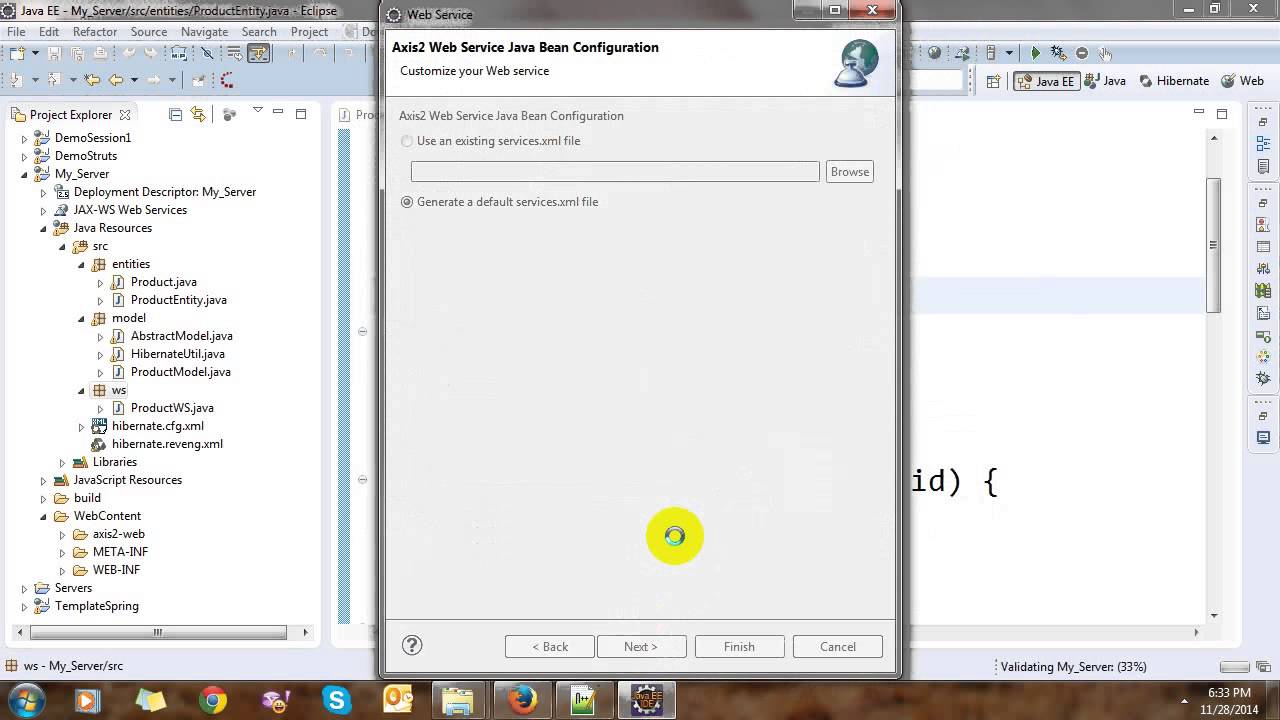Image resolution: width=1280 pixels, height=720 pixels.
Task: Expand the Libraries node
Action: click(x=62, y=462)
